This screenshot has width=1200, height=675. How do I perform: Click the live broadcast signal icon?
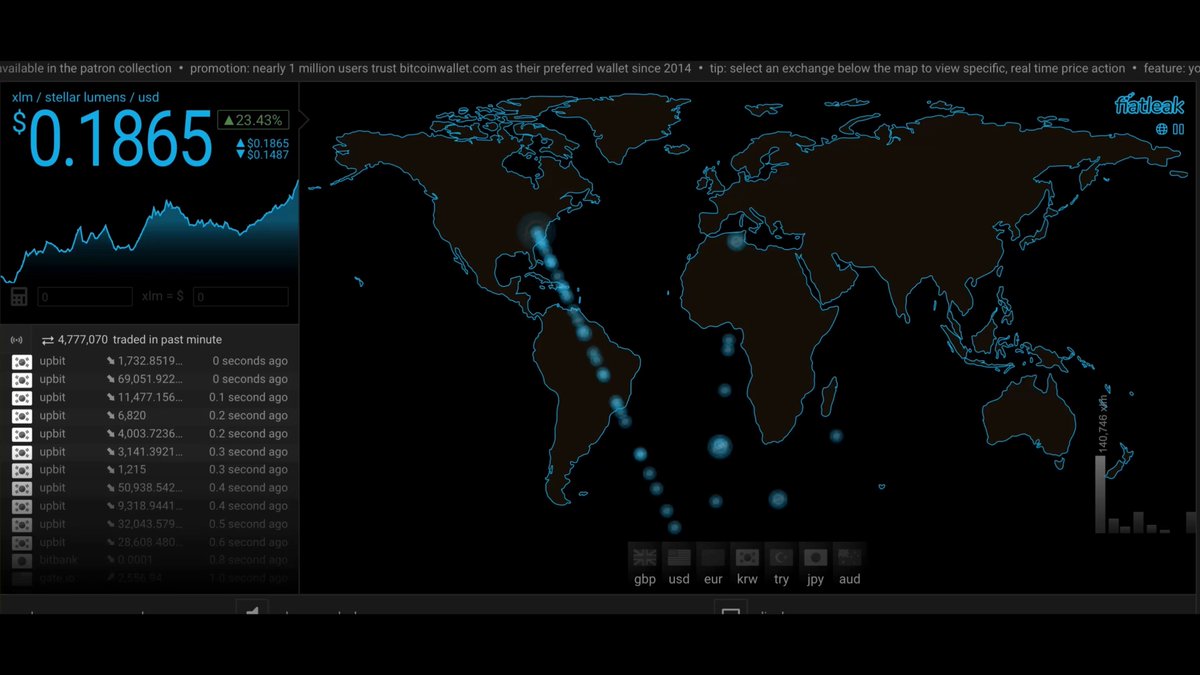[16, 340]
